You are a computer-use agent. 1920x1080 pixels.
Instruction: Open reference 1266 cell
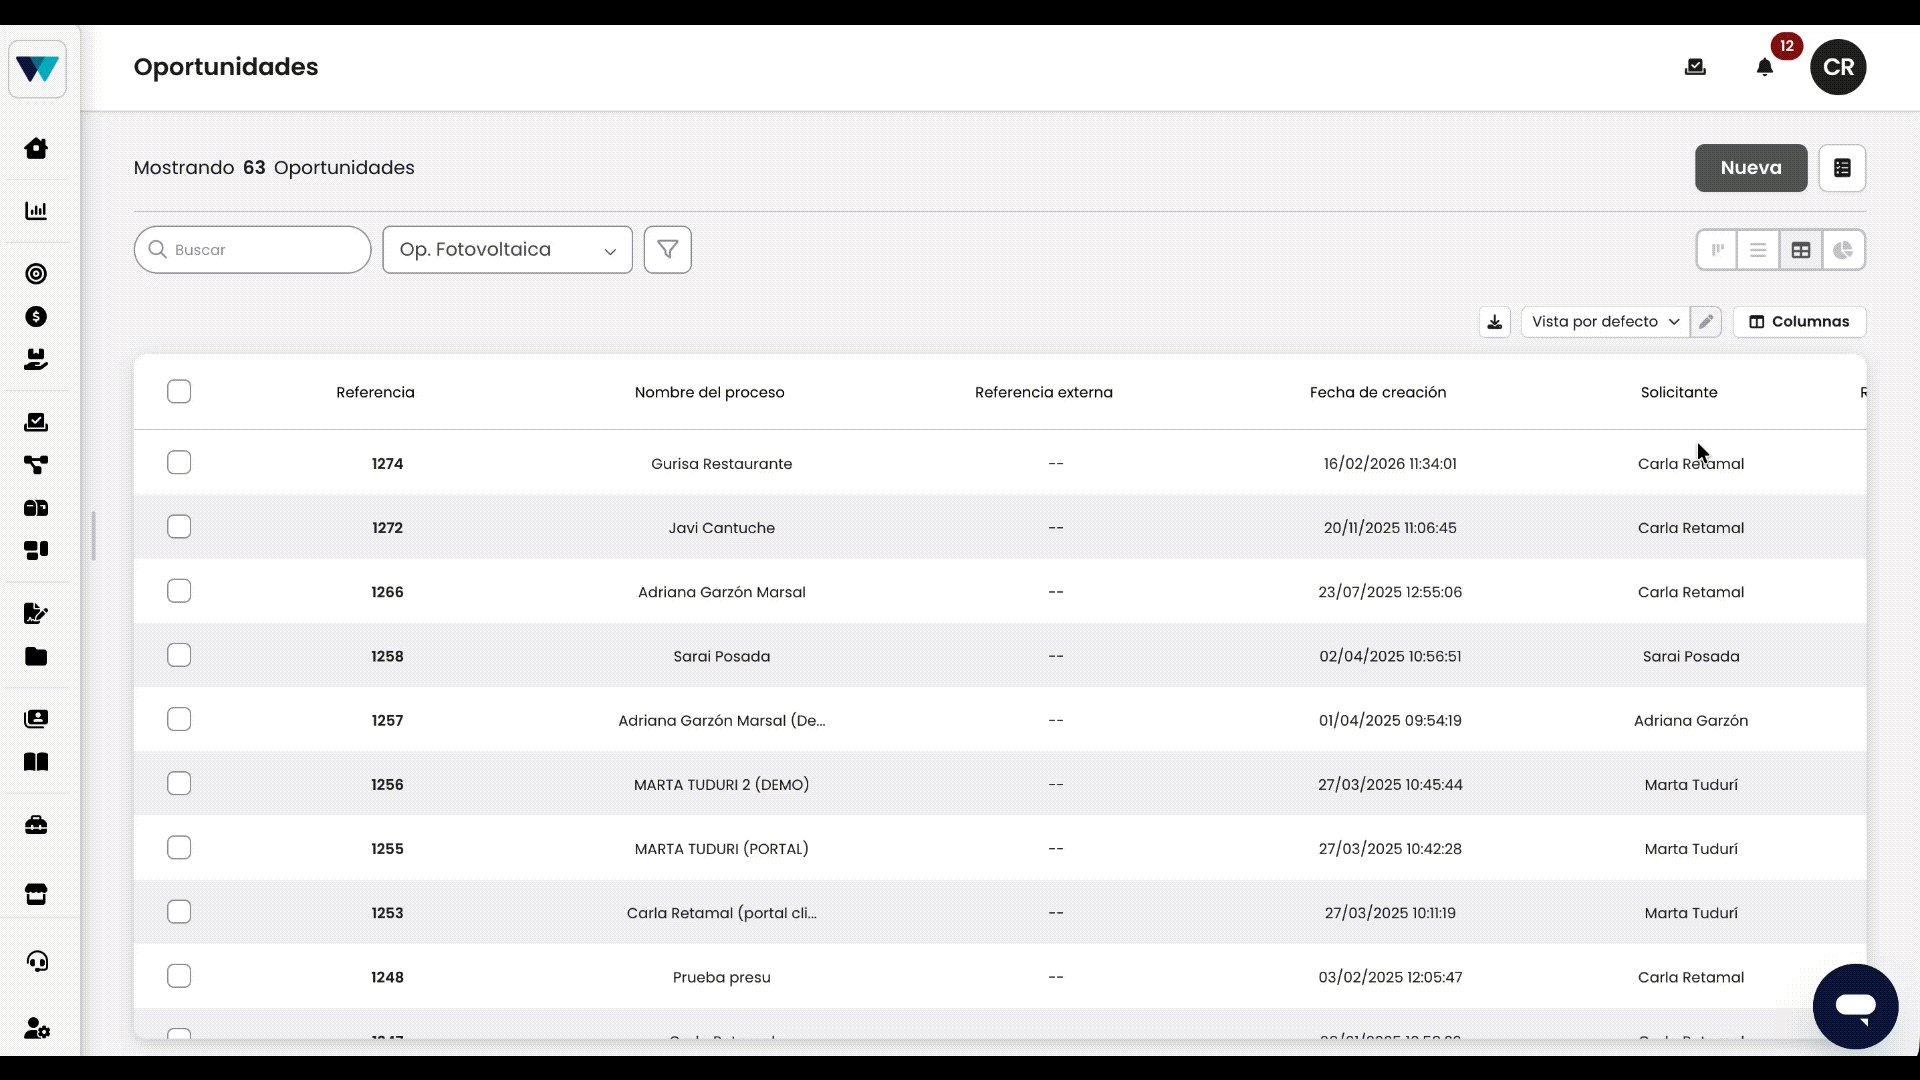click(387, 592)
